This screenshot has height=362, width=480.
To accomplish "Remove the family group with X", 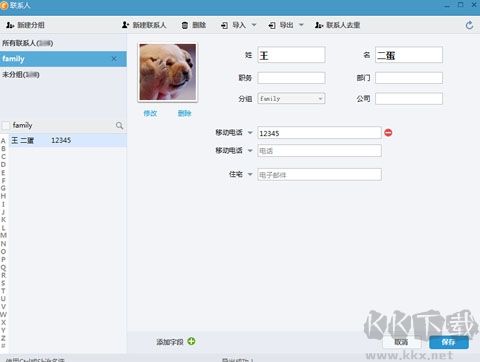I will click(114, 59).
